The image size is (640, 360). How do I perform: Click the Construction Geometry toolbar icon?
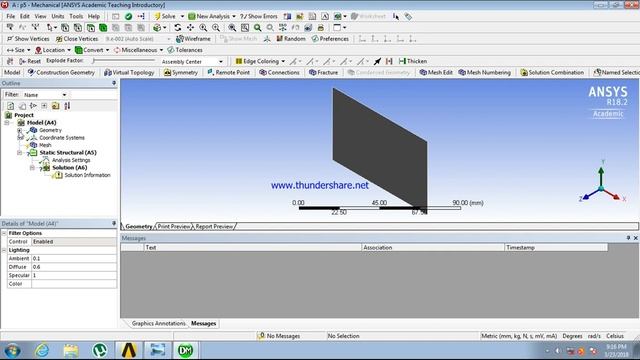(61, 72)
